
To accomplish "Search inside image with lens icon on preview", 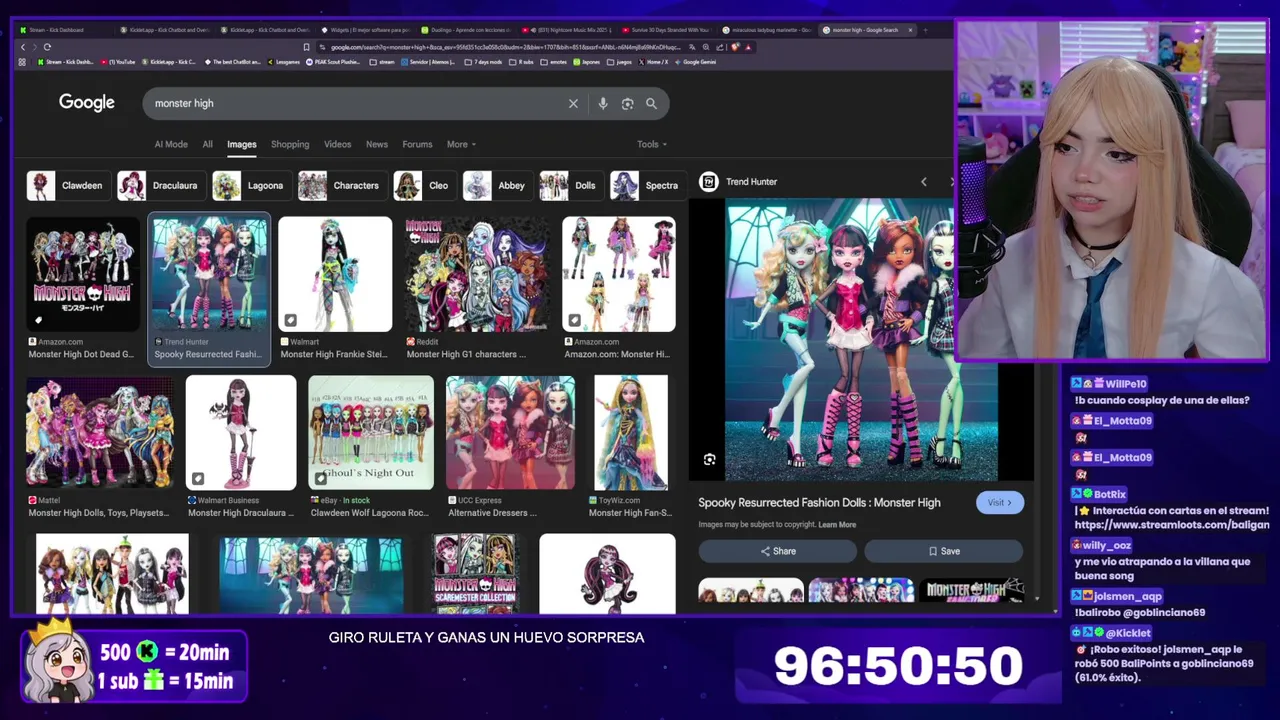I will coord(709,459).
